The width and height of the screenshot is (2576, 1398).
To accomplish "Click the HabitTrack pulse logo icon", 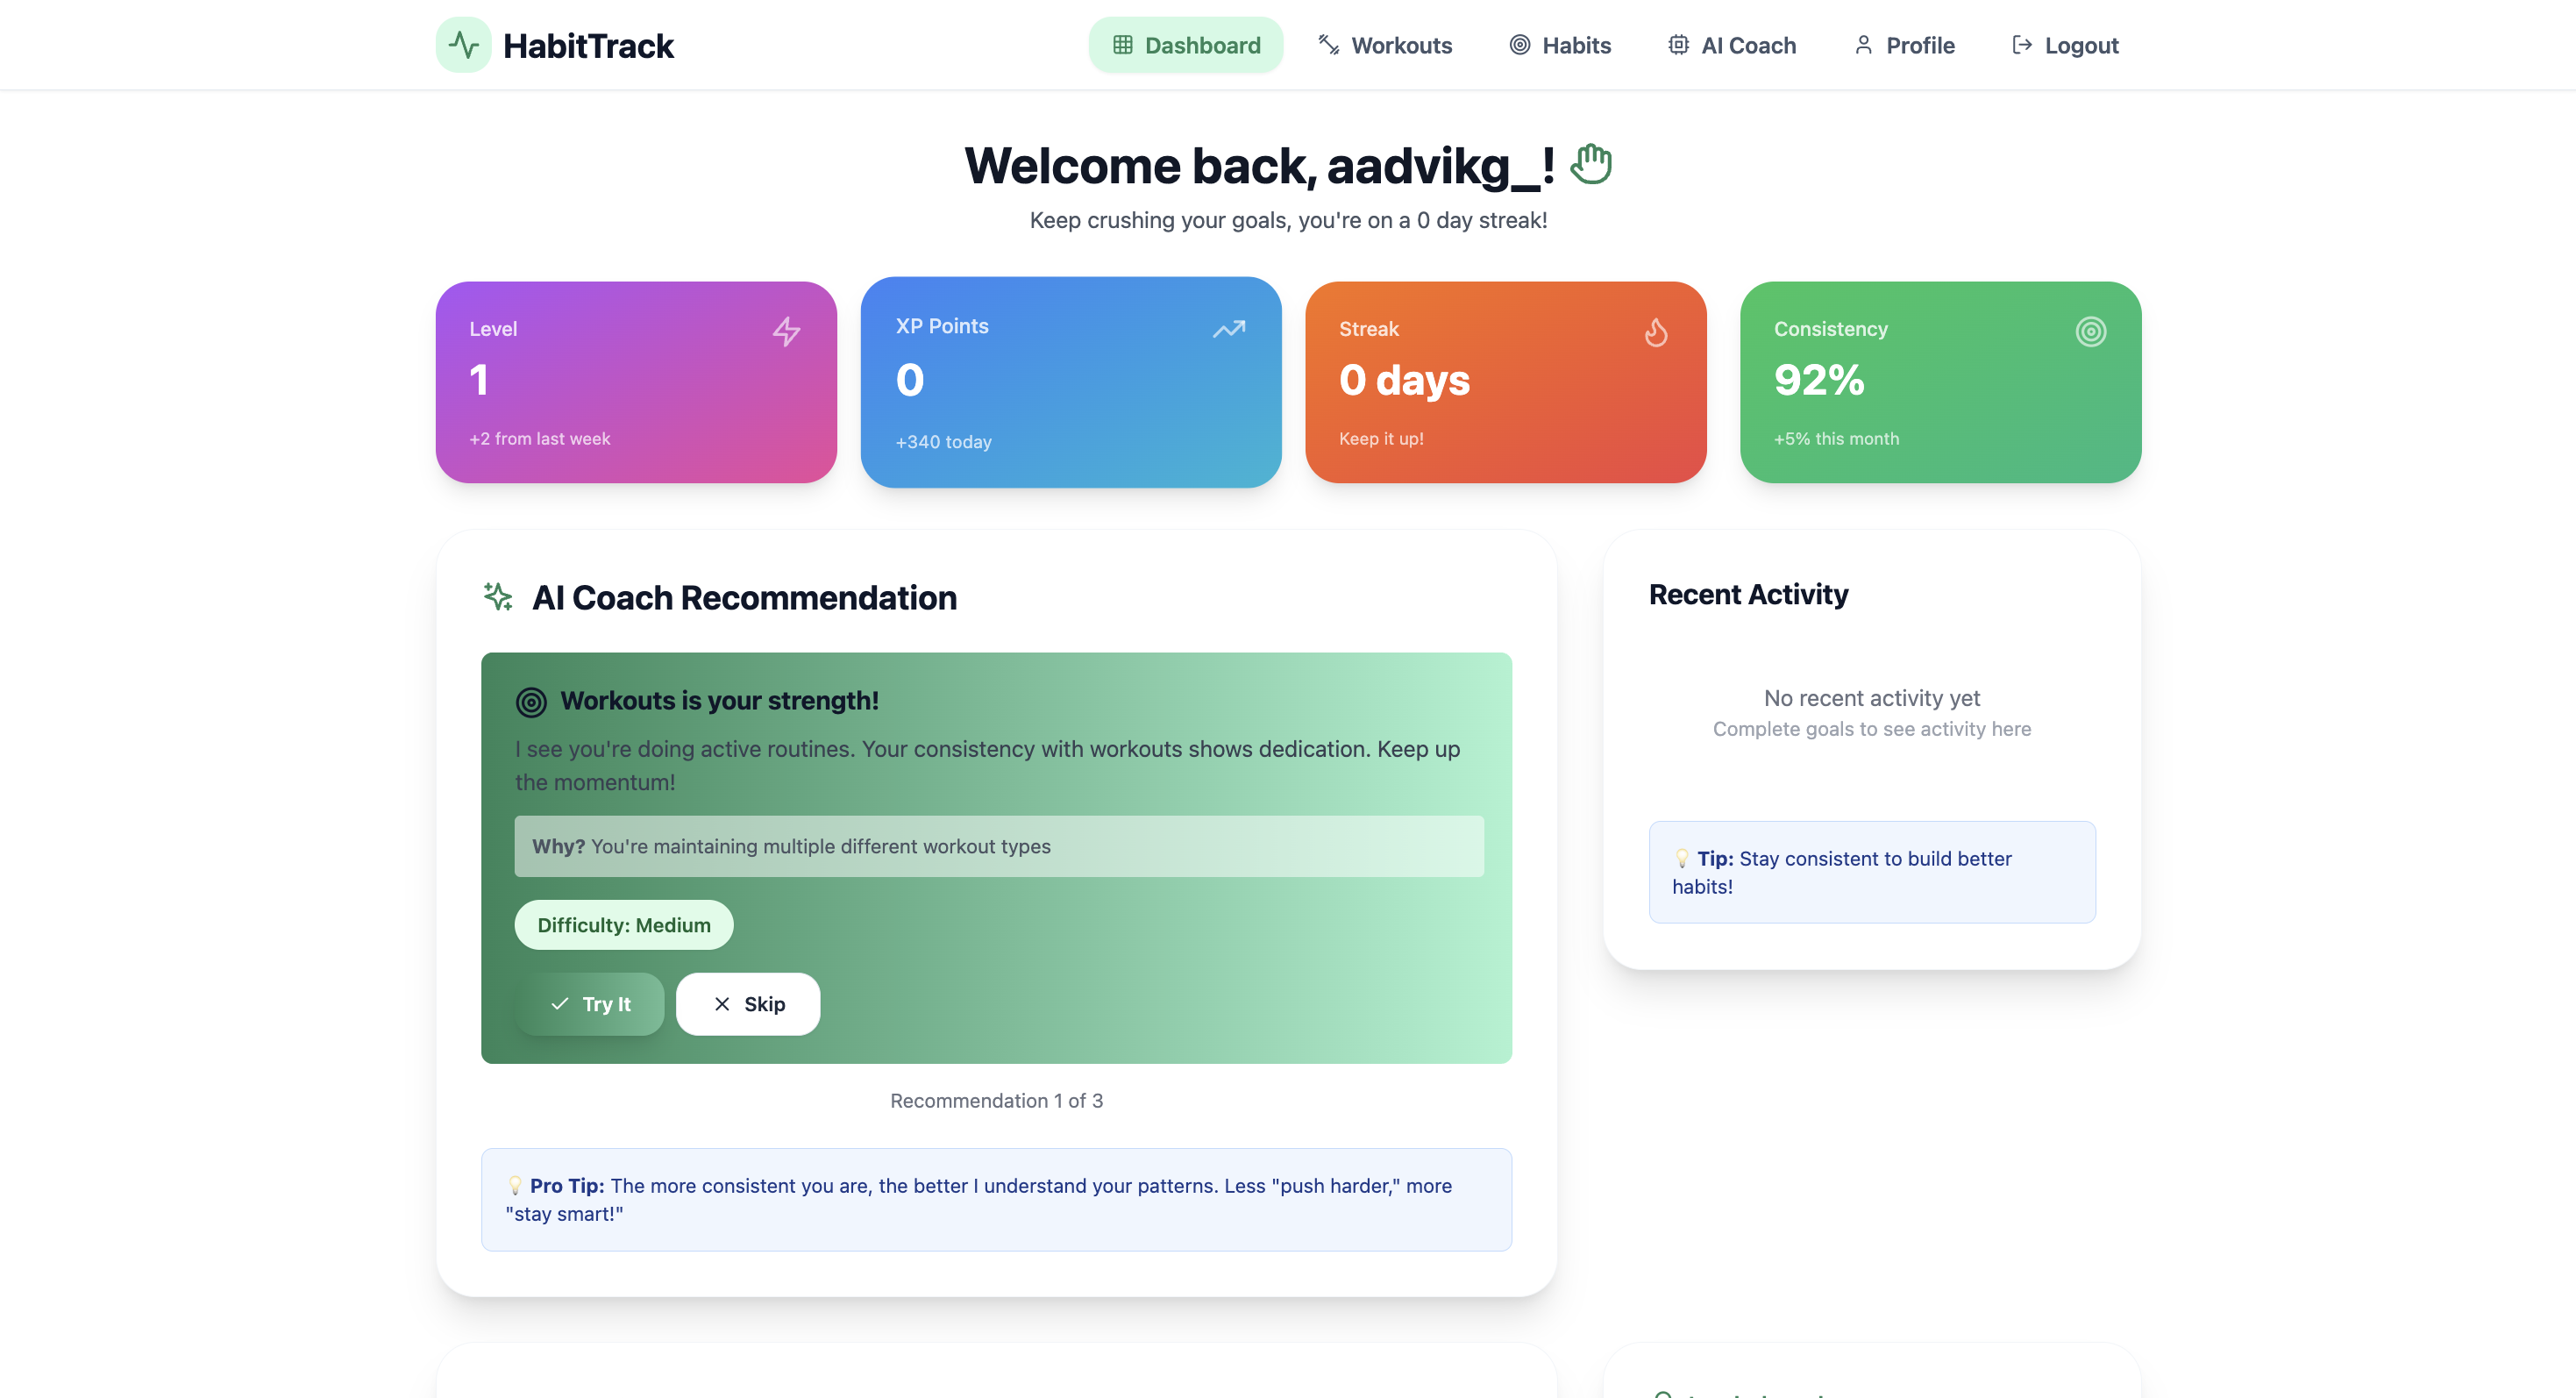I will click(463, 45).
